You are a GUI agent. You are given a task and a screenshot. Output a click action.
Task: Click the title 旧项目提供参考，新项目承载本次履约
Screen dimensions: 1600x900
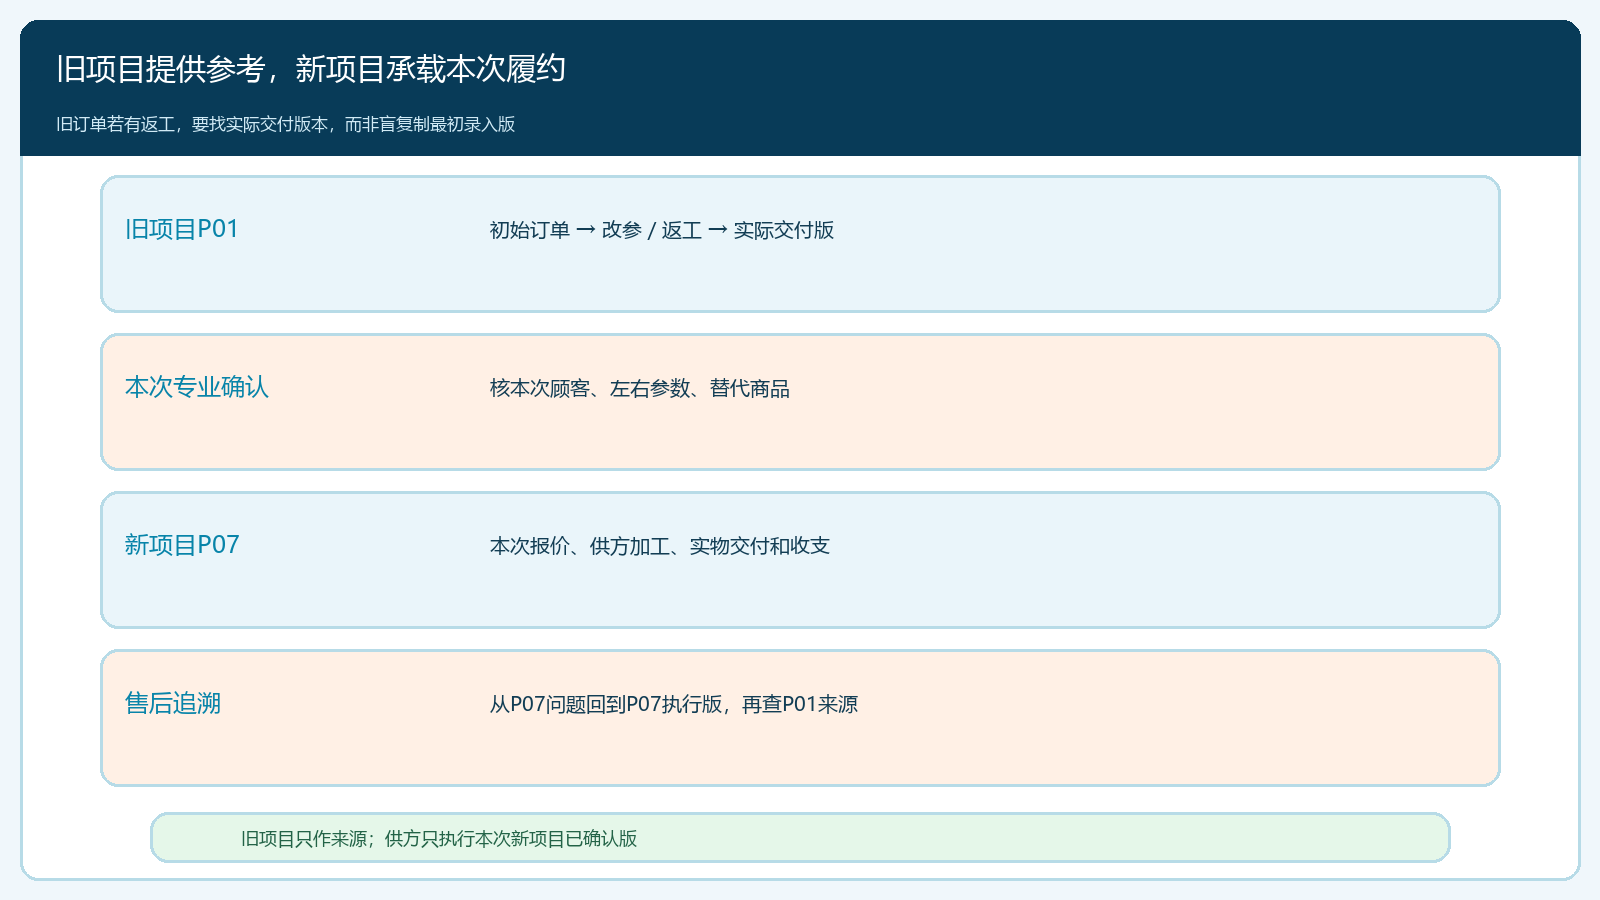click(x=311, y=69)
